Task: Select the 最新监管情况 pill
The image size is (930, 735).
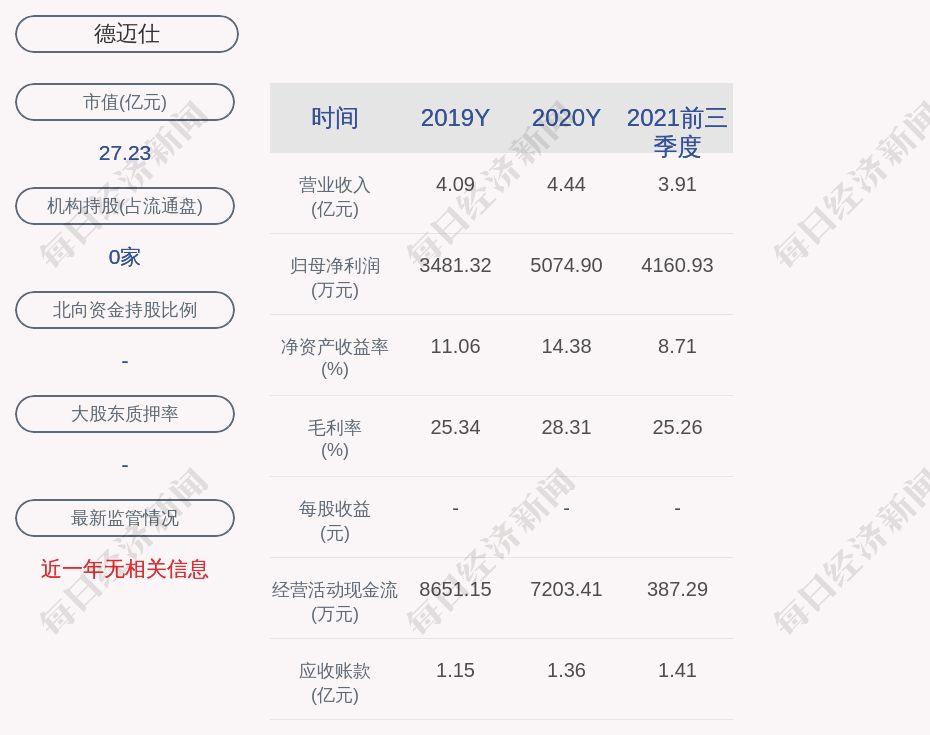Action: click(125, 518)
